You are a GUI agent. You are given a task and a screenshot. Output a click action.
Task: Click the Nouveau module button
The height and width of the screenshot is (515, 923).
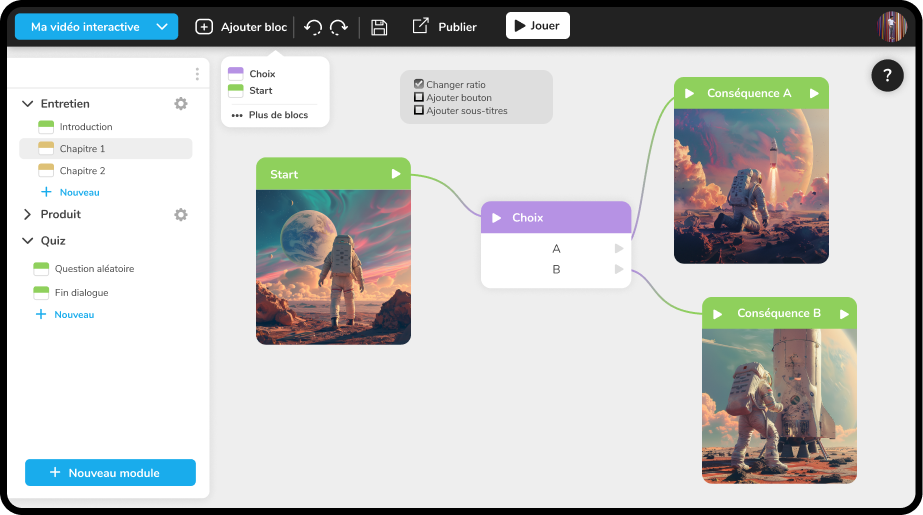click(x=110, y=473)
